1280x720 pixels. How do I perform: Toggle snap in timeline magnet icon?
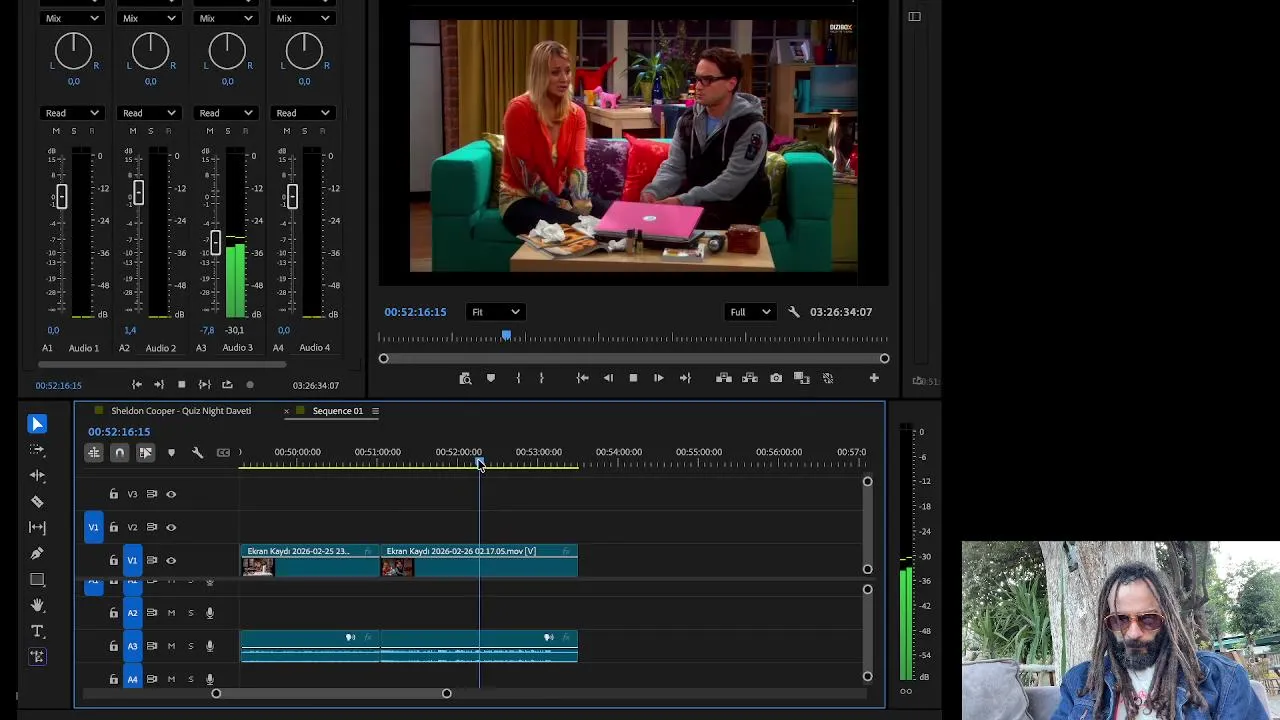click(x=119, y=453)
